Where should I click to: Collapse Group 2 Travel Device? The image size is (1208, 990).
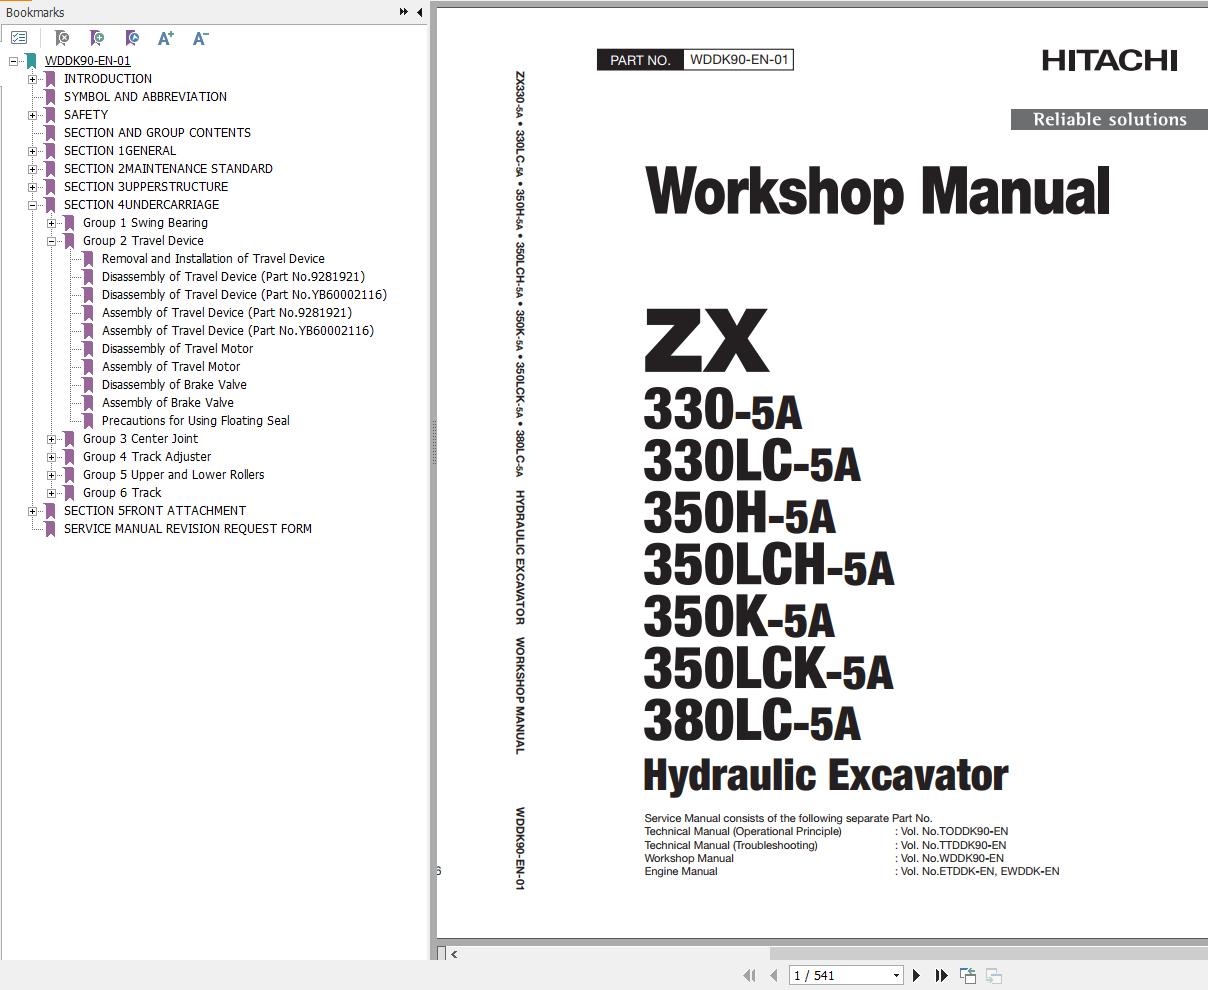[x=52, y=241]
